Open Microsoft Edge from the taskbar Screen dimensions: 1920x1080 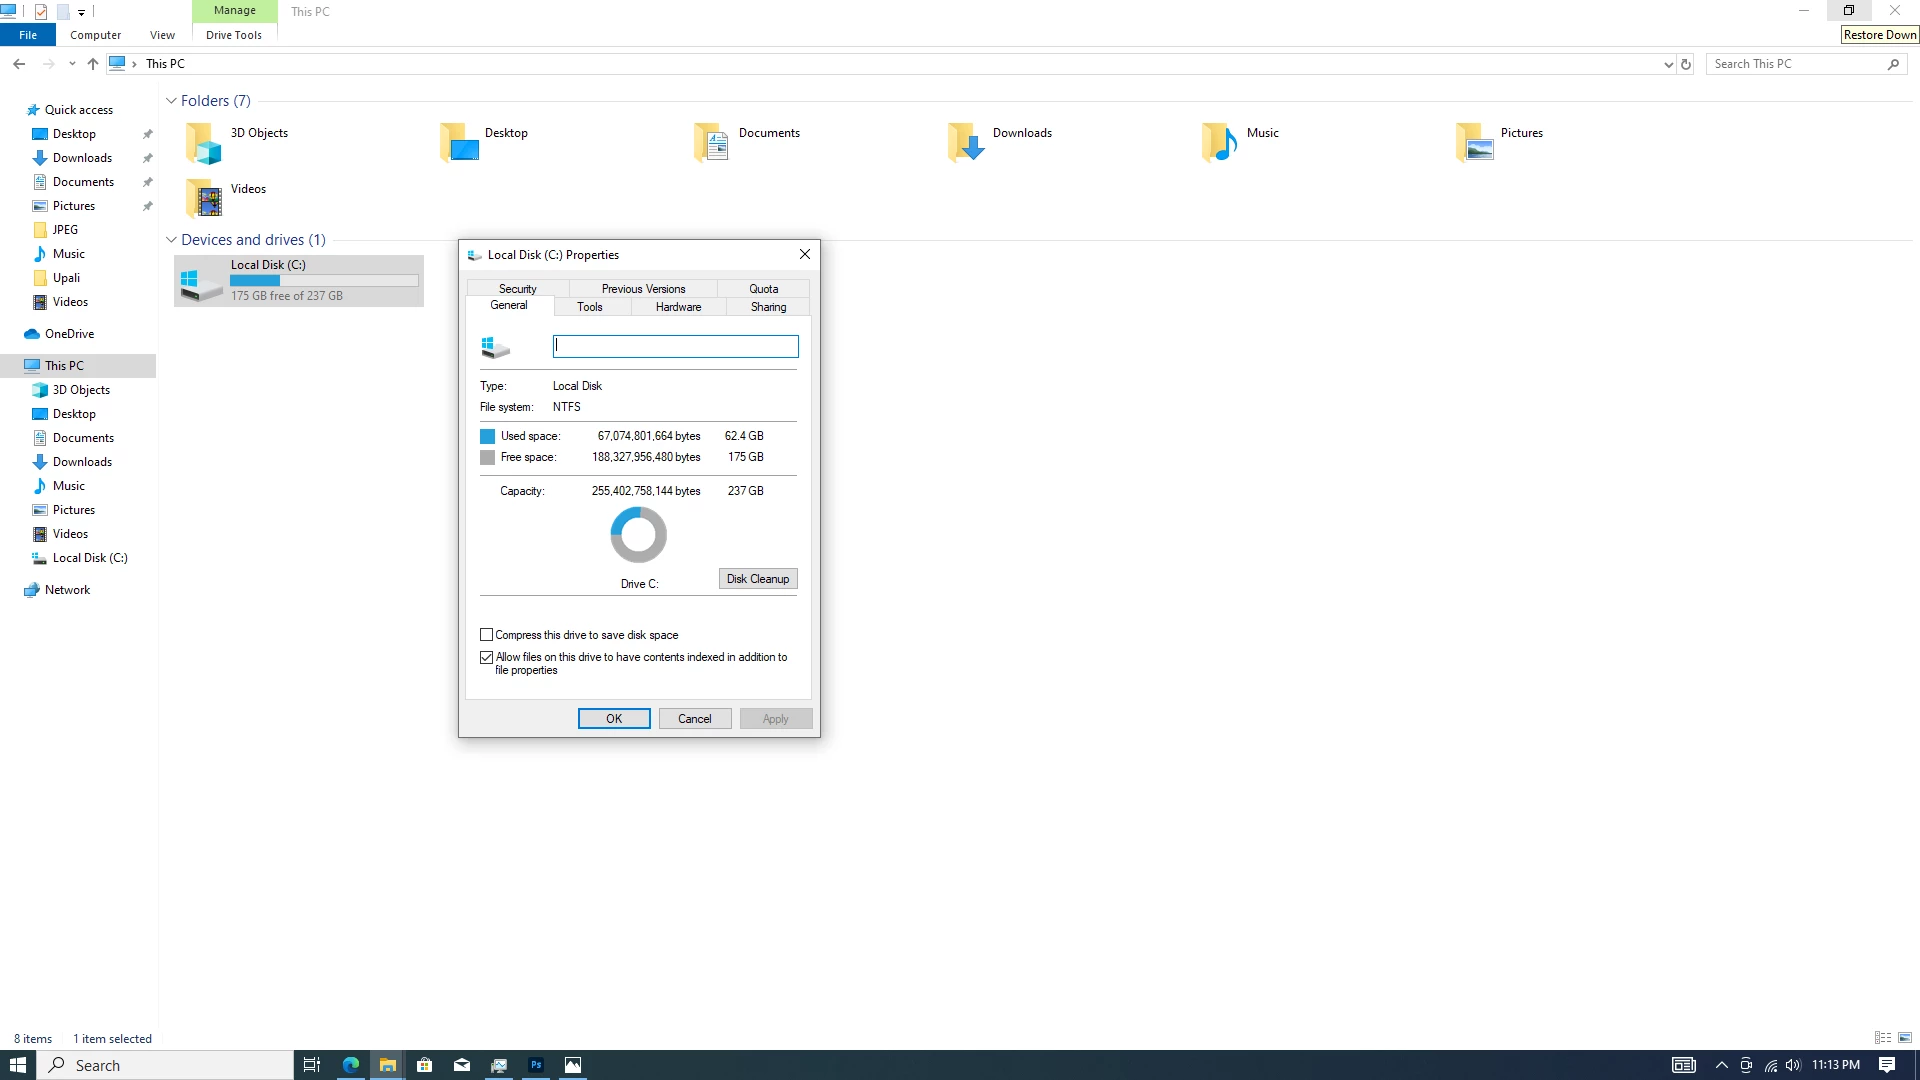pos(351,1065)
